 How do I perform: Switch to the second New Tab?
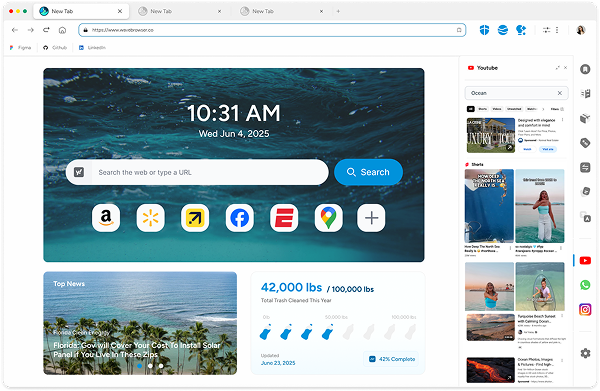pos(179,11)
